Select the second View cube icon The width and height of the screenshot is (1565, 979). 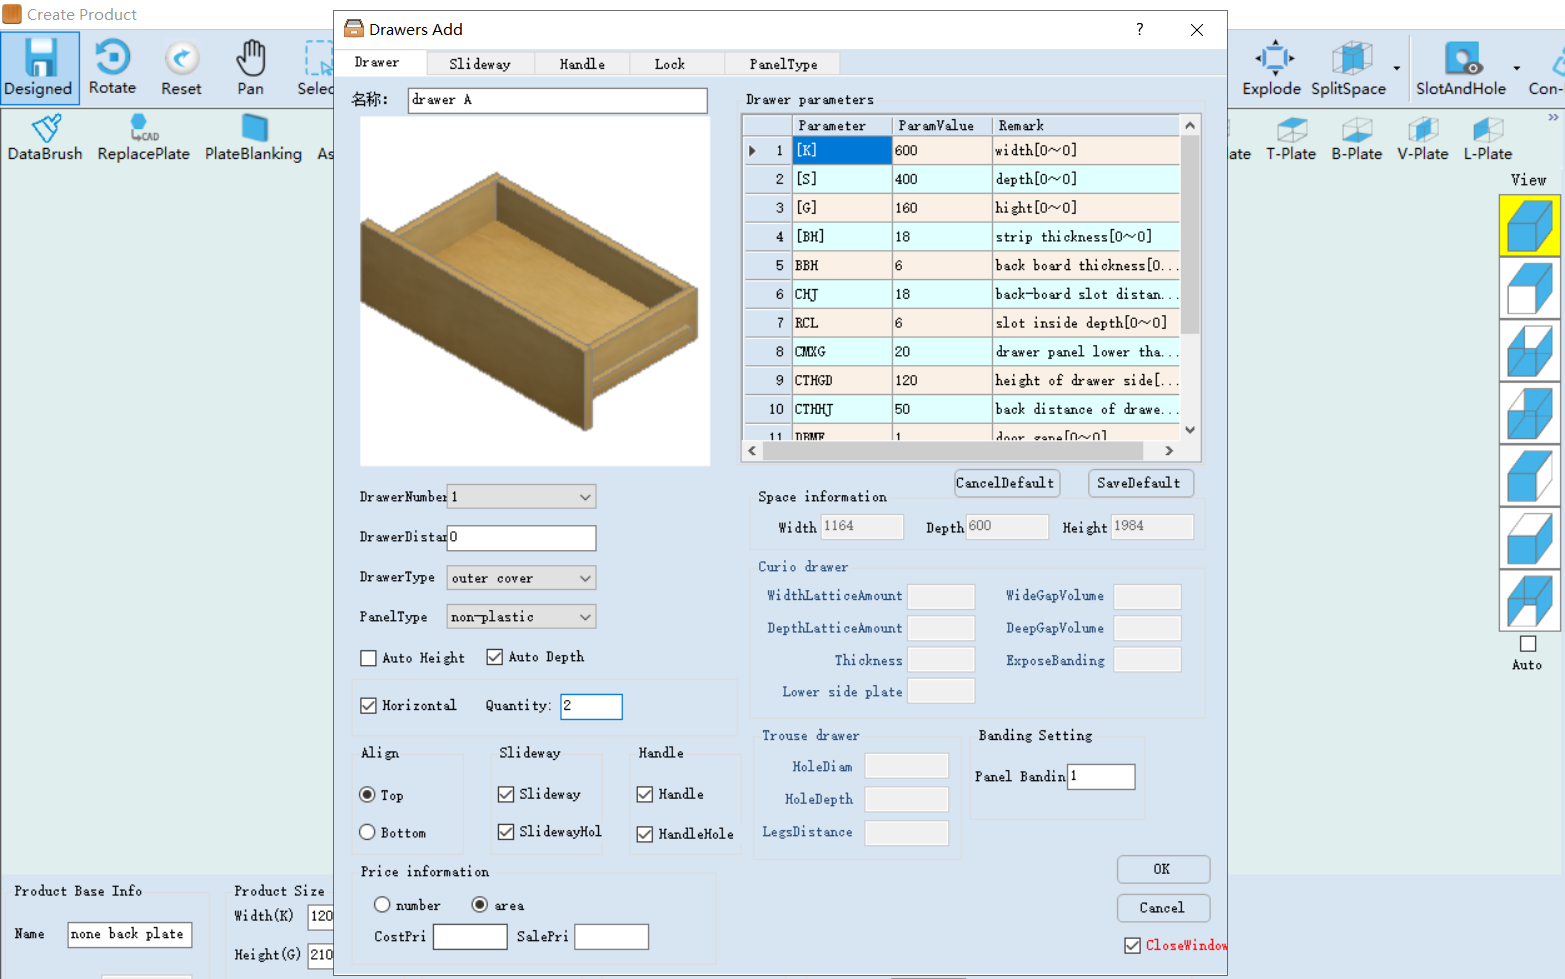pos(1529,288)
